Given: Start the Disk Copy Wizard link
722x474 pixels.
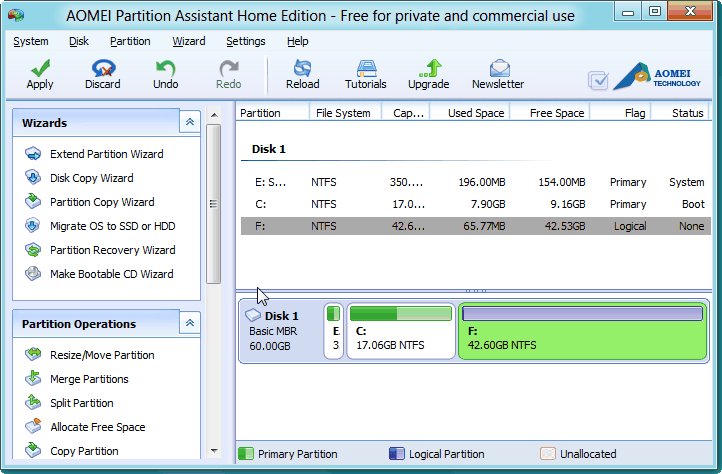Looking at the screenshot, I should [92, 178].
